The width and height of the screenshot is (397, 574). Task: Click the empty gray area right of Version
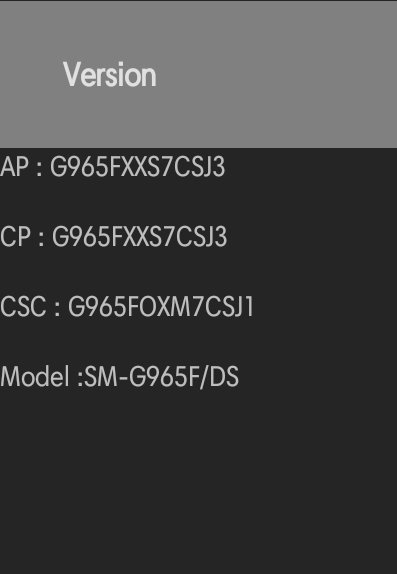point(278,75)
